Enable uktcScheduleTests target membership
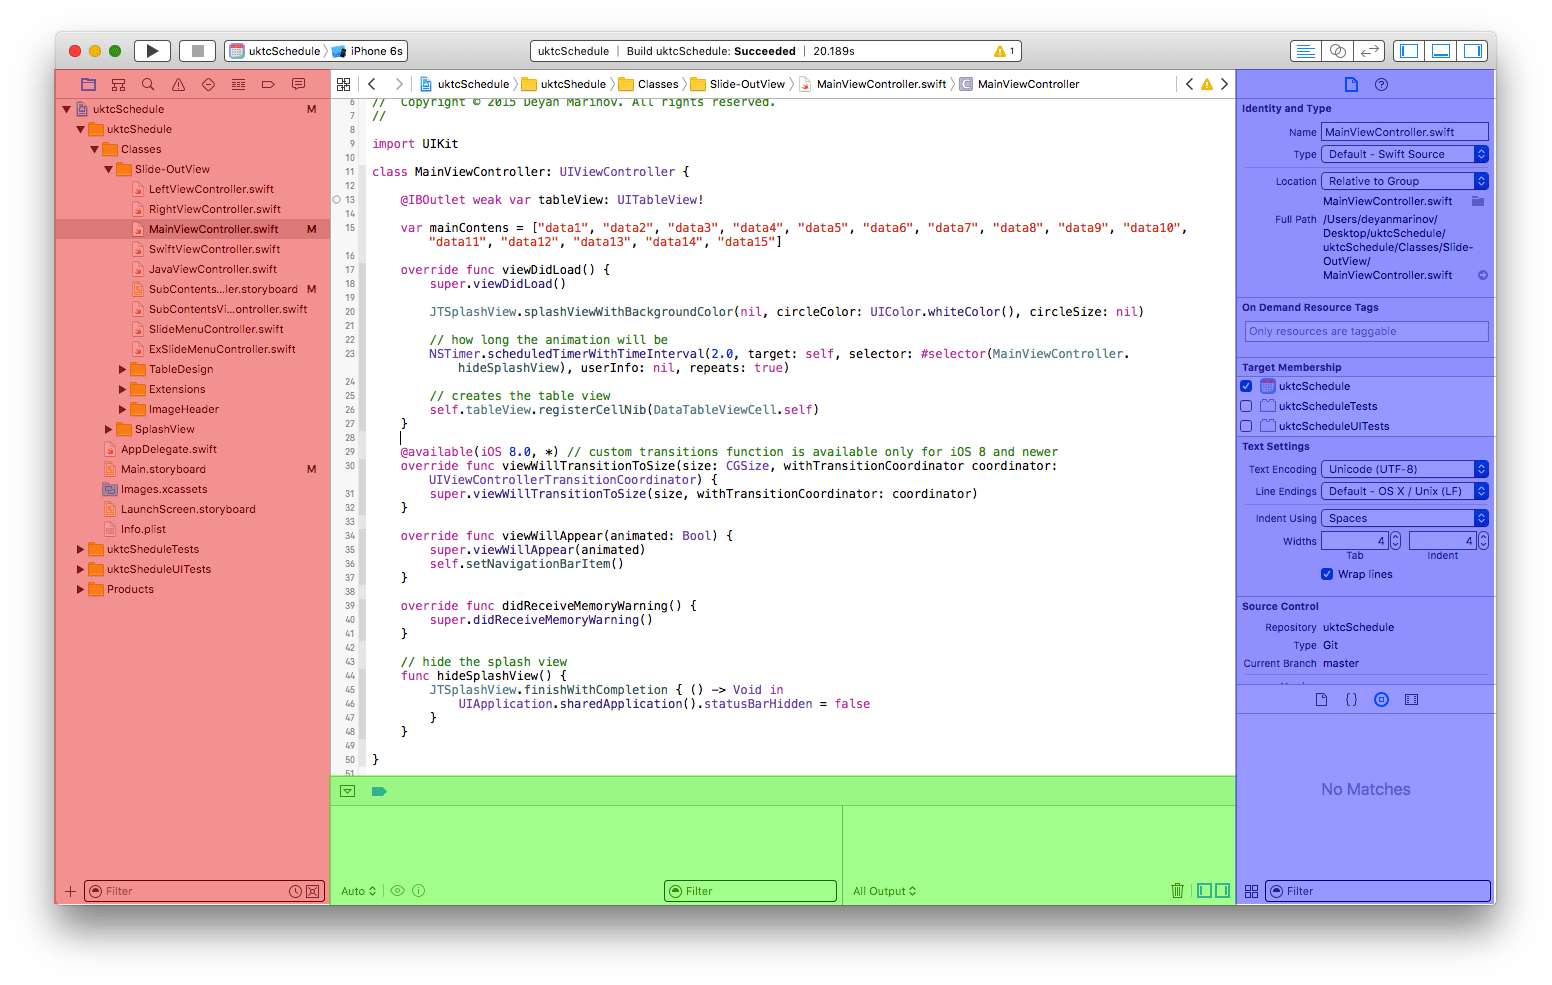The width and height of the screenshot is (1552, 985). click(x=1246, y=406)
